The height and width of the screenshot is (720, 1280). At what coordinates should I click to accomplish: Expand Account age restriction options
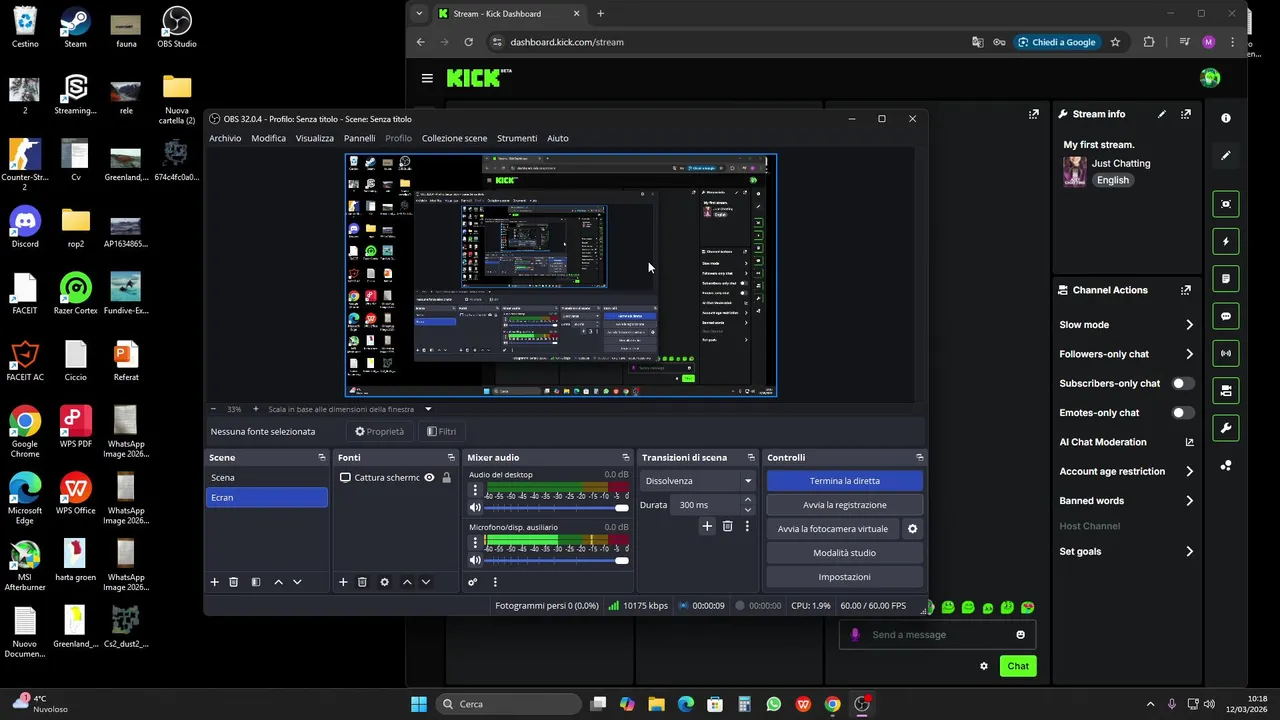pyautogui.click(x=1189, y=471)
